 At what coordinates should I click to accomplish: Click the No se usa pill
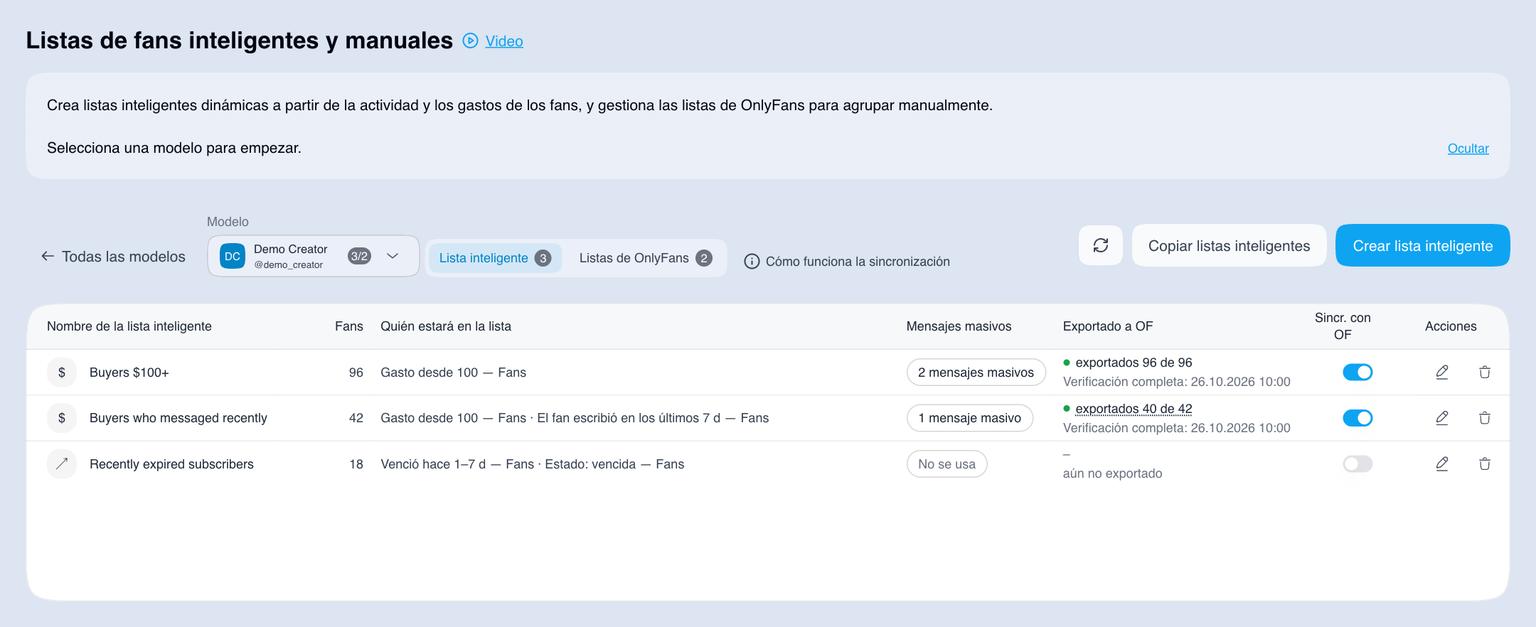(x=947, y=464)
